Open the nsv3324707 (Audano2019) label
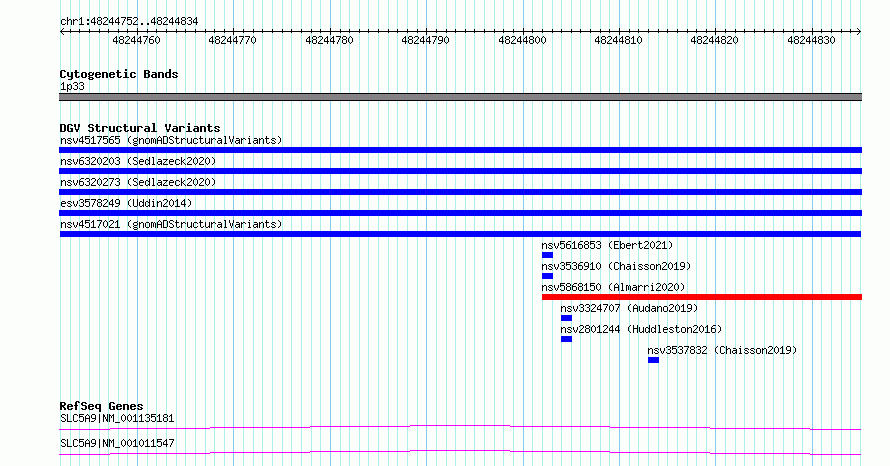Image resolution: width=890 pixels, height=466 pixels. (x=629, y=308)
